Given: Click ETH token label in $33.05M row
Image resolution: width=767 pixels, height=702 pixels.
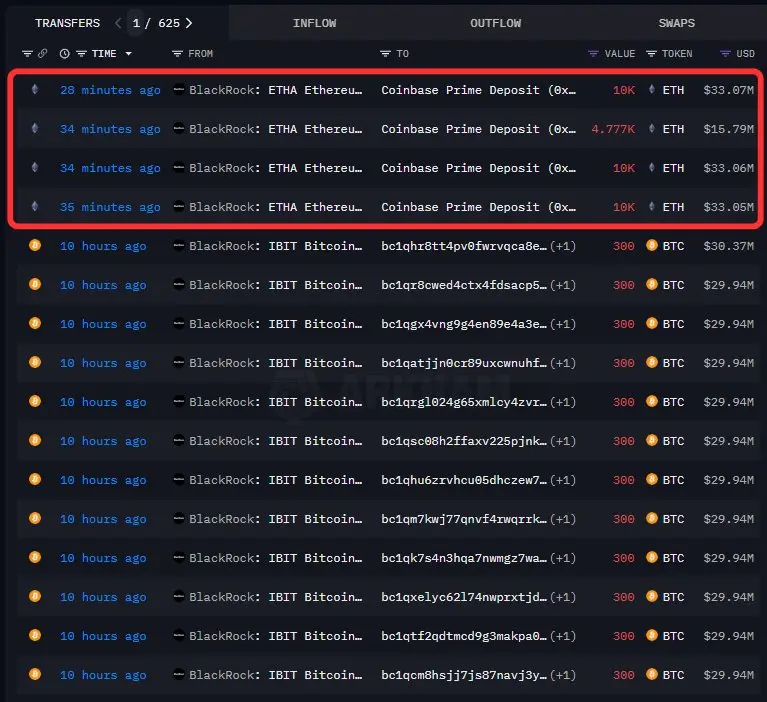Looking at the screenshot, I should (673, 207).
